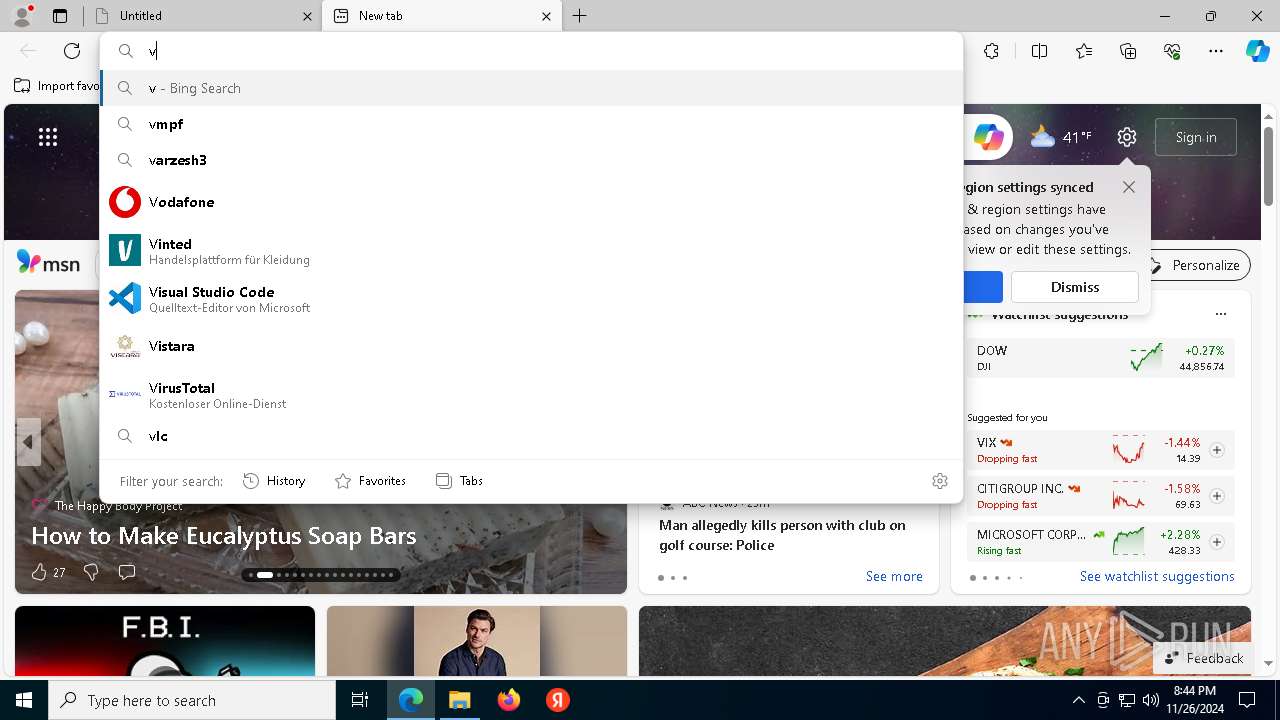Click the Feedback button
The height and width of the screenshot is (720, 1280).
(1203, 658)
